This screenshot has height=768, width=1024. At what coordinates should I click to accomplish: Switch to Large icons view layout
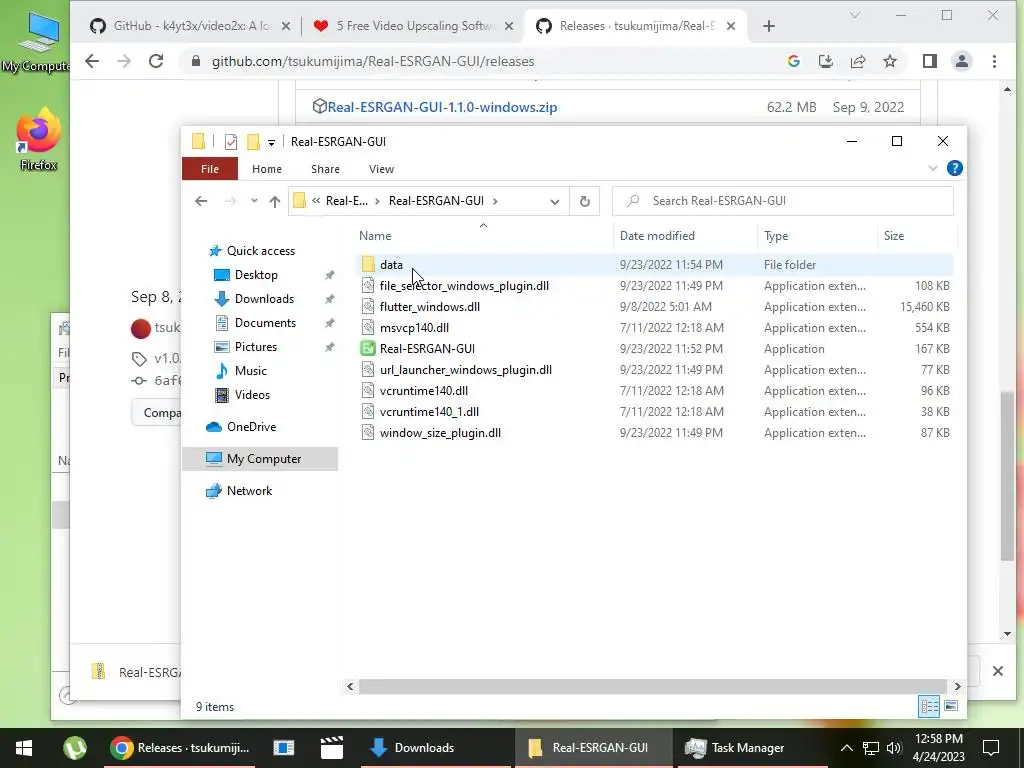click(x=951, y=706)
